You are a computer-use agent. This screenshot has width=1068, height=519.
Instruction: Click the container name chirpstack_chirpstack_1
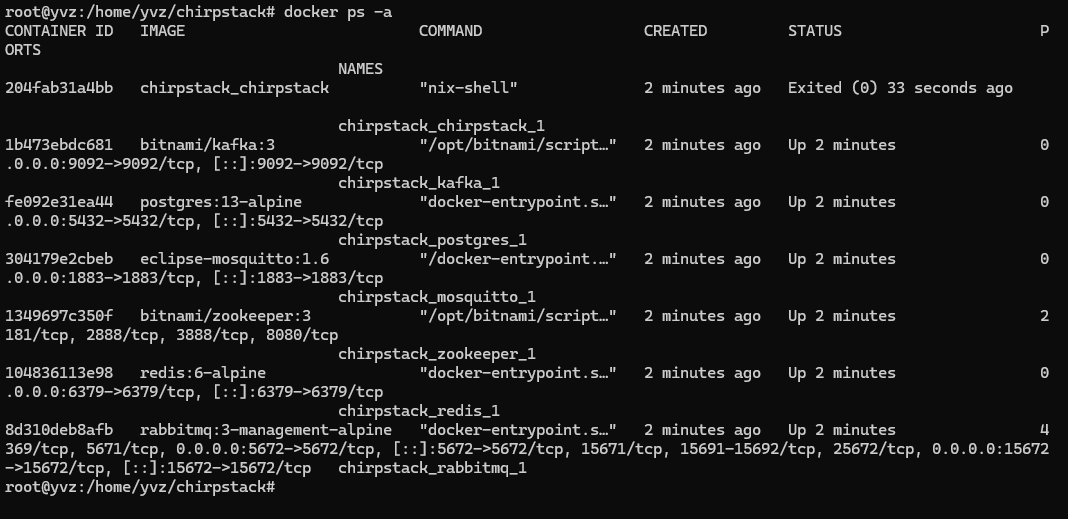(441, 127)
